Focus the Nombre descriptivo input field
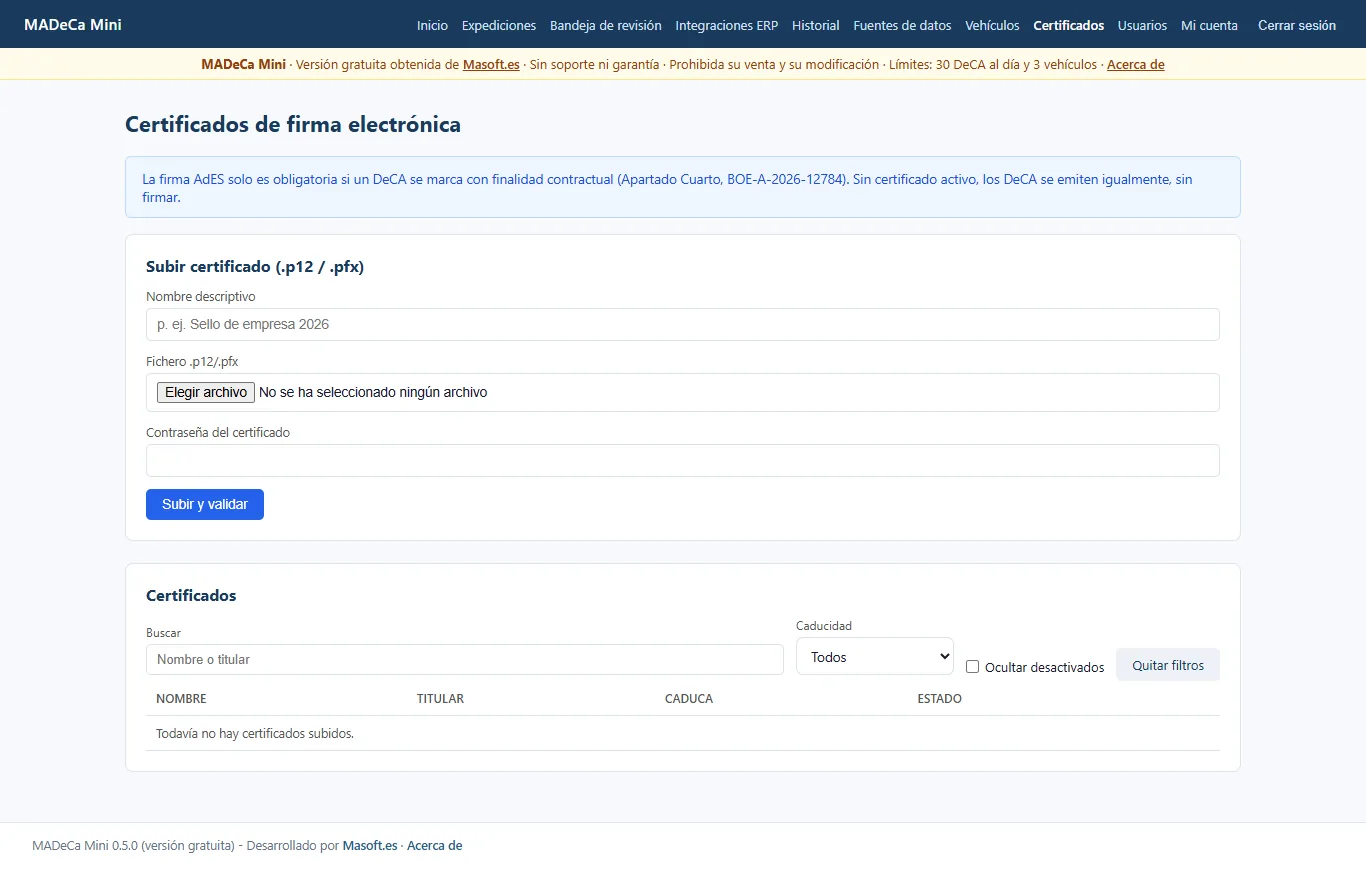Image resolution: width=1366 pixels, height=871 pixels. click(x=683, y=324)
